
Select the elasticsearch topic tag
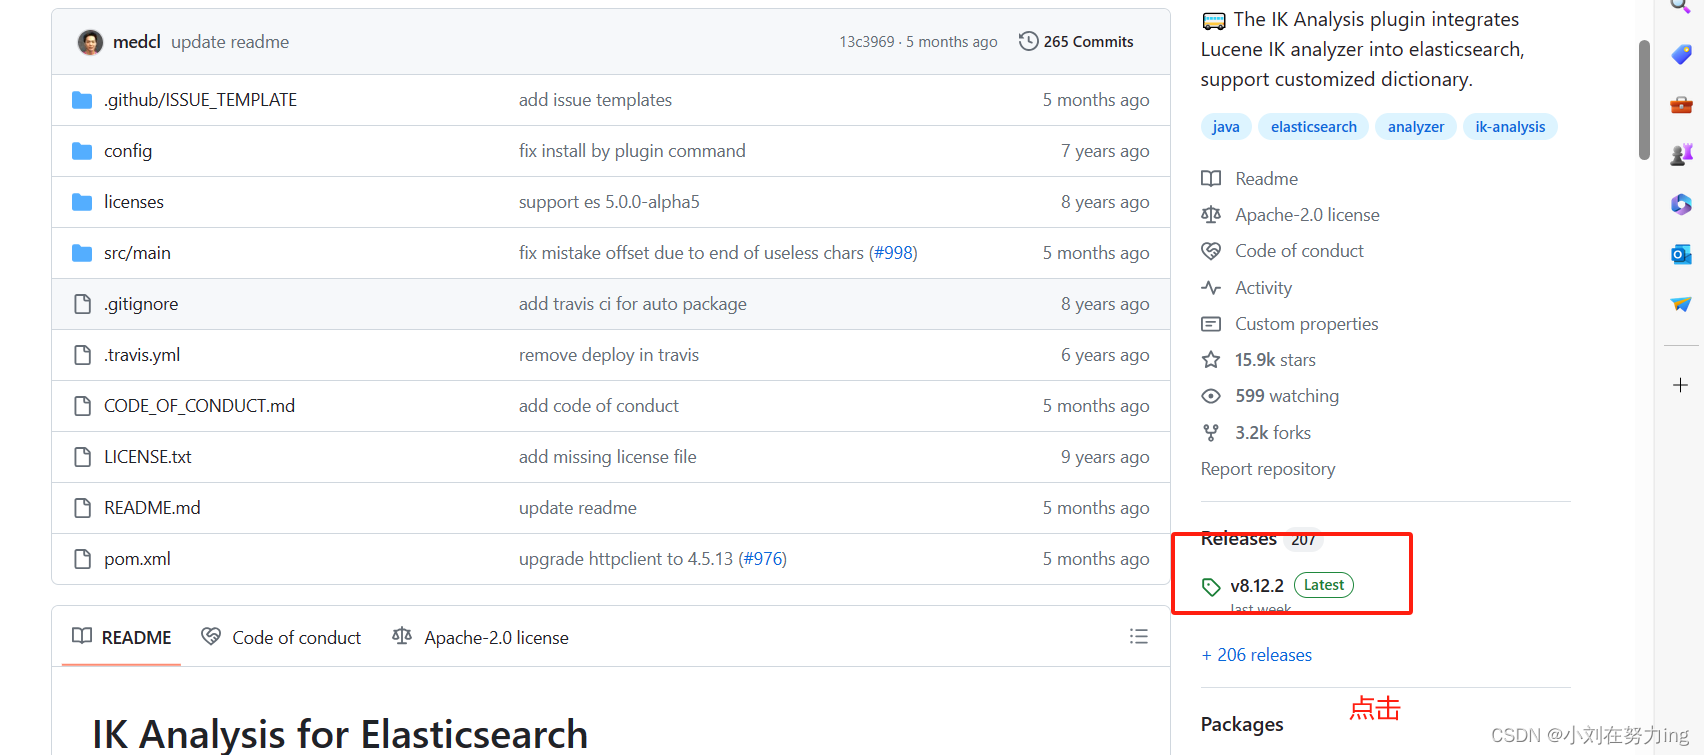point(1313,127)
